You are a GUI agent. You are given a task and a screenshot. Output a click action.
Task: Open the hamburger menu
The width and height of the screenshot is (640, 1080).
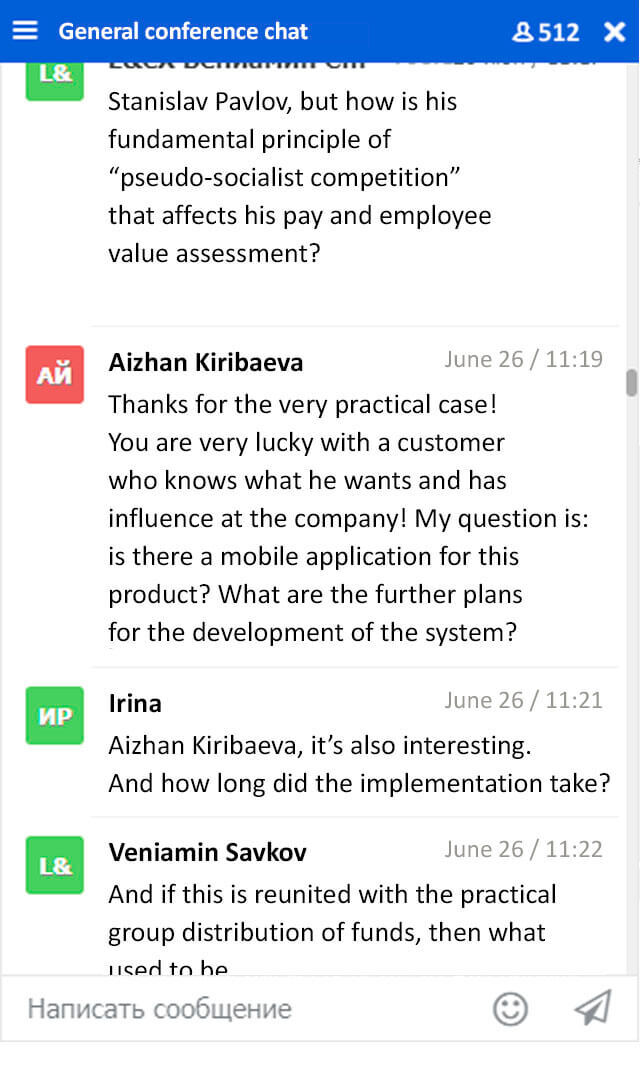(25, 31)
